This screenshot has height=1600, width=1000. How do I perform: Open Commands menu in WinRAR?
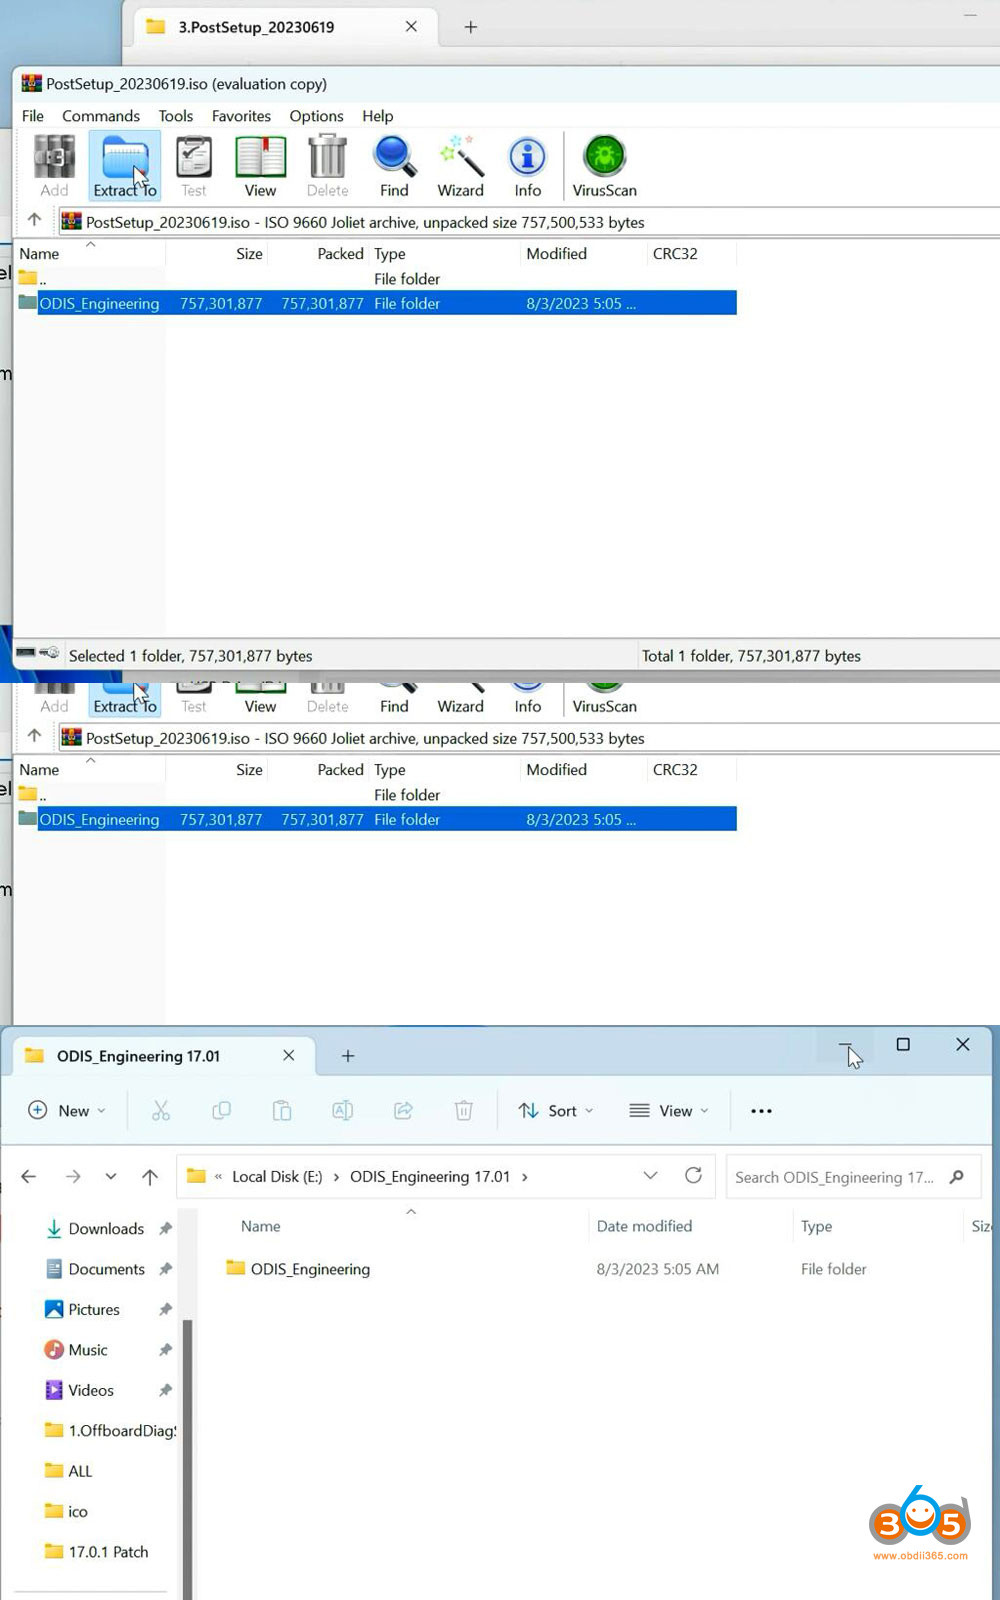[x=101, y=116]
